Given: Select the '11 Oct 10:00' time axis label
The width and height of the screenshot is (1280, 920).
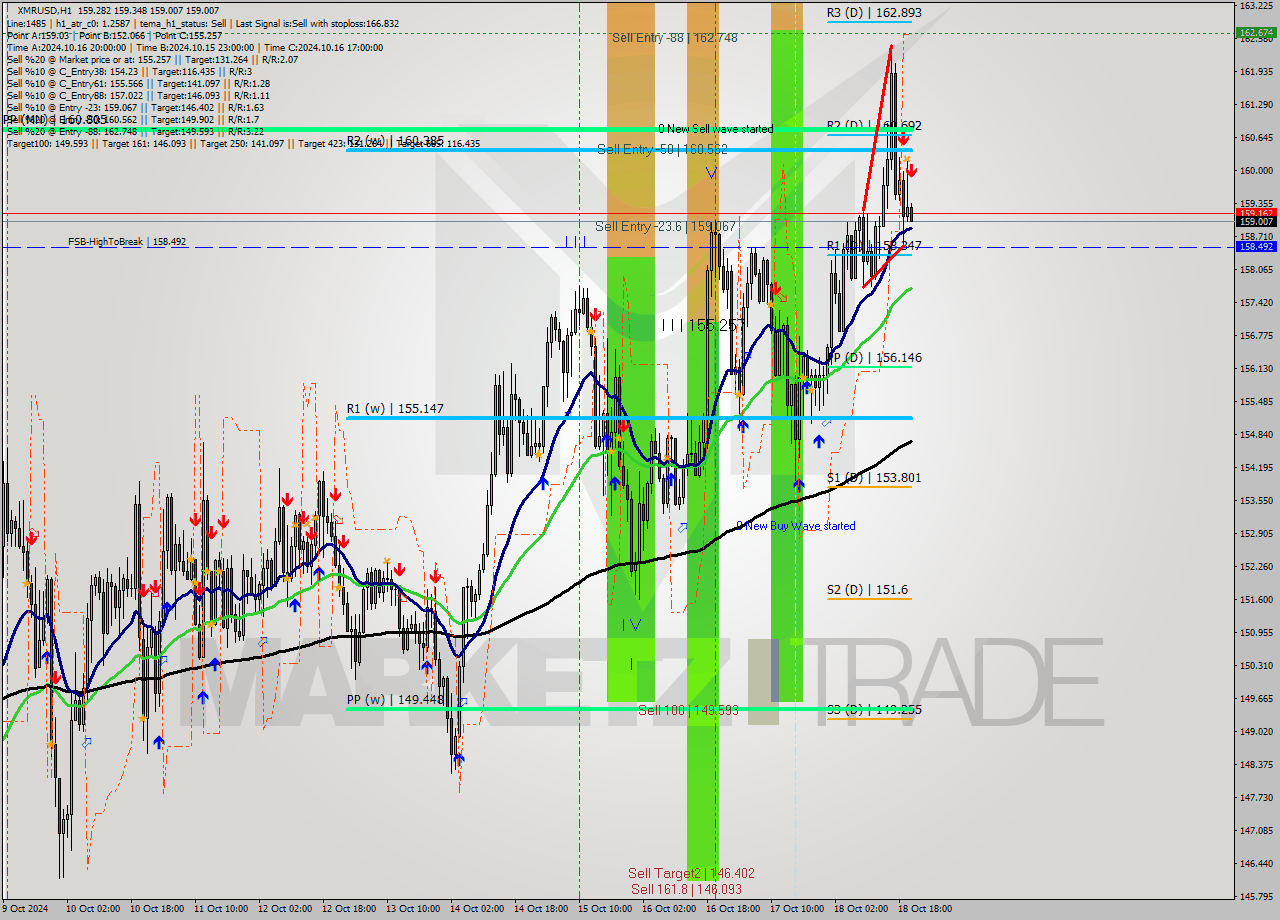Looking at the screenshot, I should pyautogui.click(x=221, y=909).
